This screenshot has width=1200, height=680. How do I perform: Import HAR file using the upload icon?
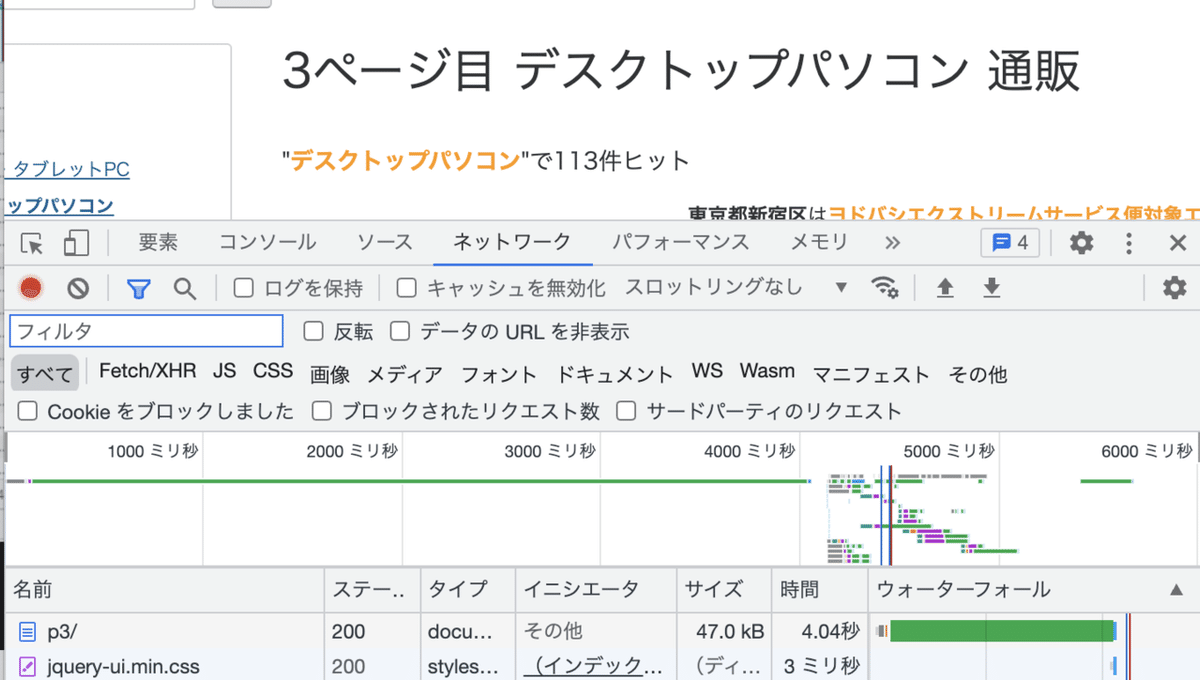click(x=944, y=288)
